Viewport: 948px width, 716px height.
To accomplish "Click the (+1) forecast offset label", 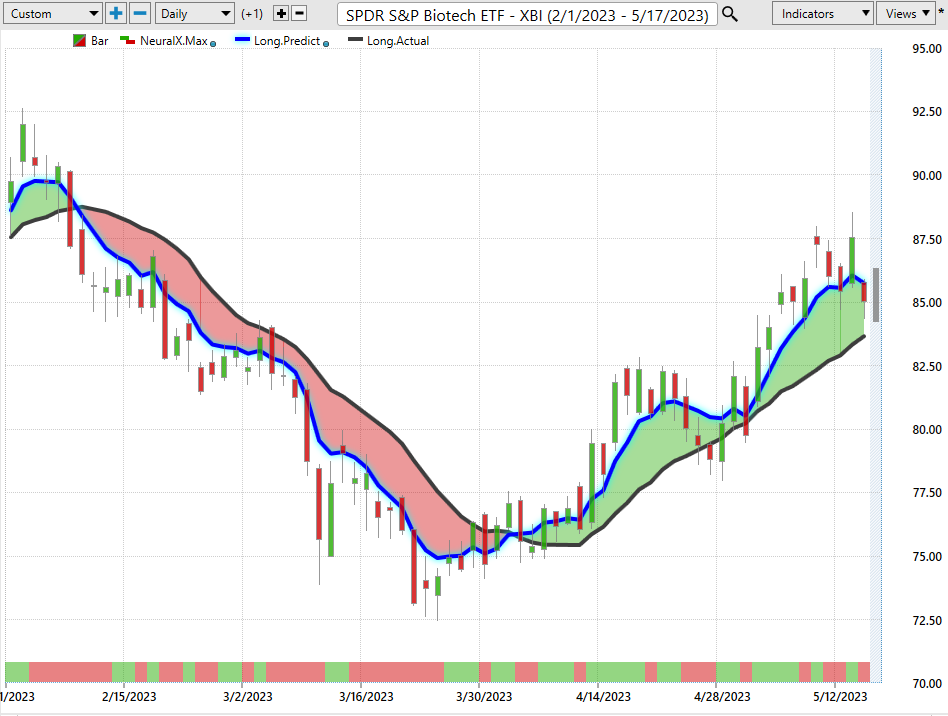I will (x=252, y=14).
